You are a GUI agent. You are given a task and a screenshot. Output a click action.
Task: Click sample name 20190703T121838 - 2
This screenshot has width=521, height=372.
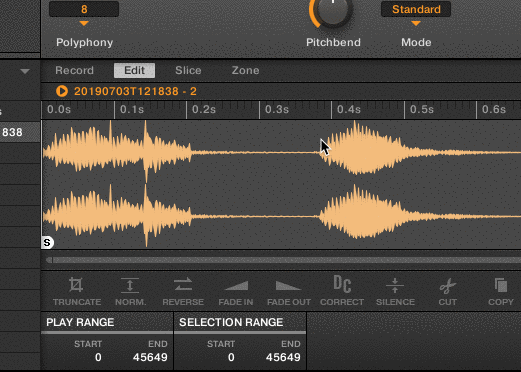click(x=135, y=91)
